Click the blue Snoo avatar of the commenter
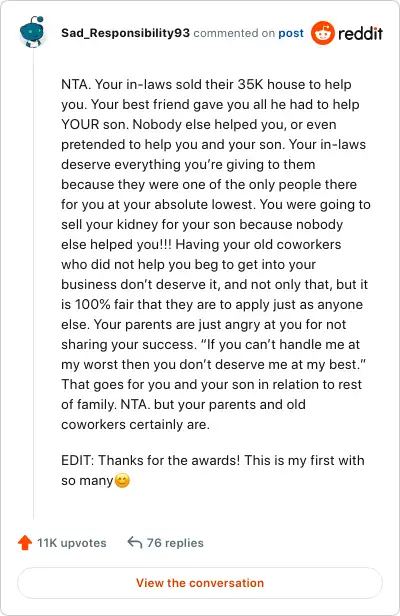 click(32, 32)
